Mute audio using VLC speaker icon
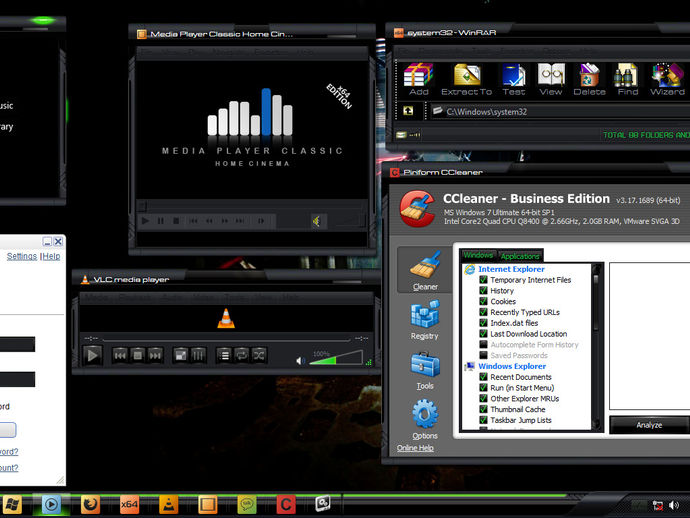 (x=300, y=361)
